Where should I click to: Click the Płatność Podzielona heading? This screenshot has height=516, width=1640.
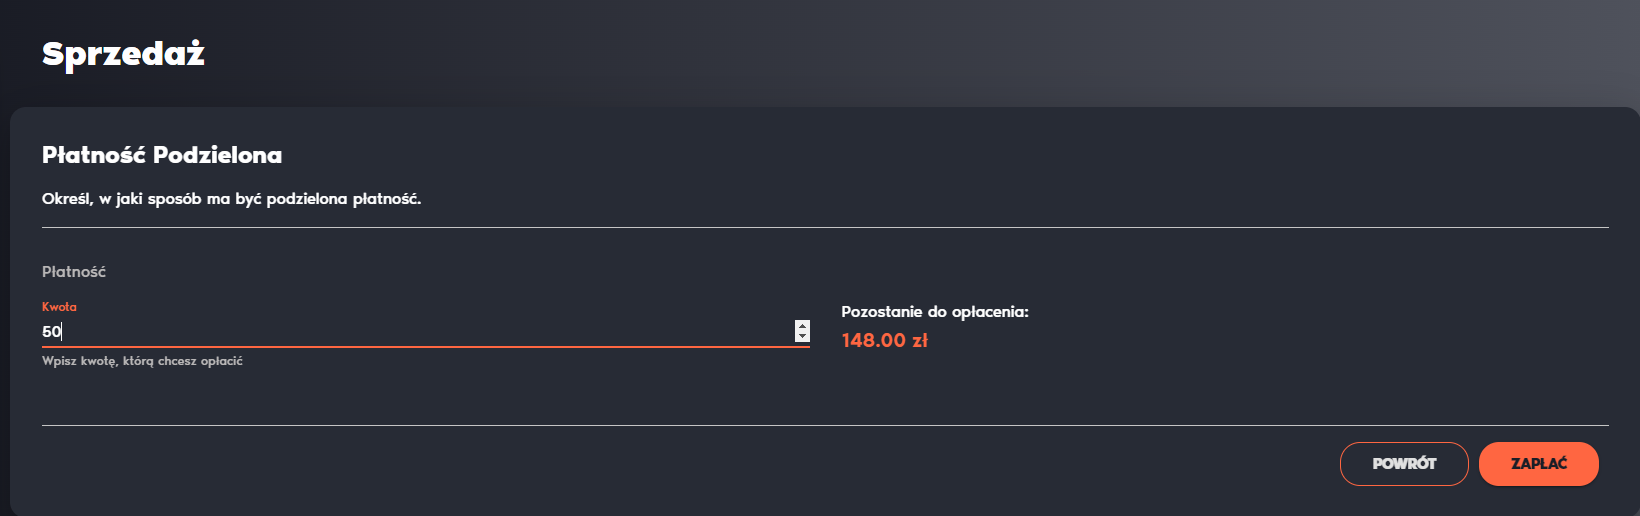tap(162, 155)
